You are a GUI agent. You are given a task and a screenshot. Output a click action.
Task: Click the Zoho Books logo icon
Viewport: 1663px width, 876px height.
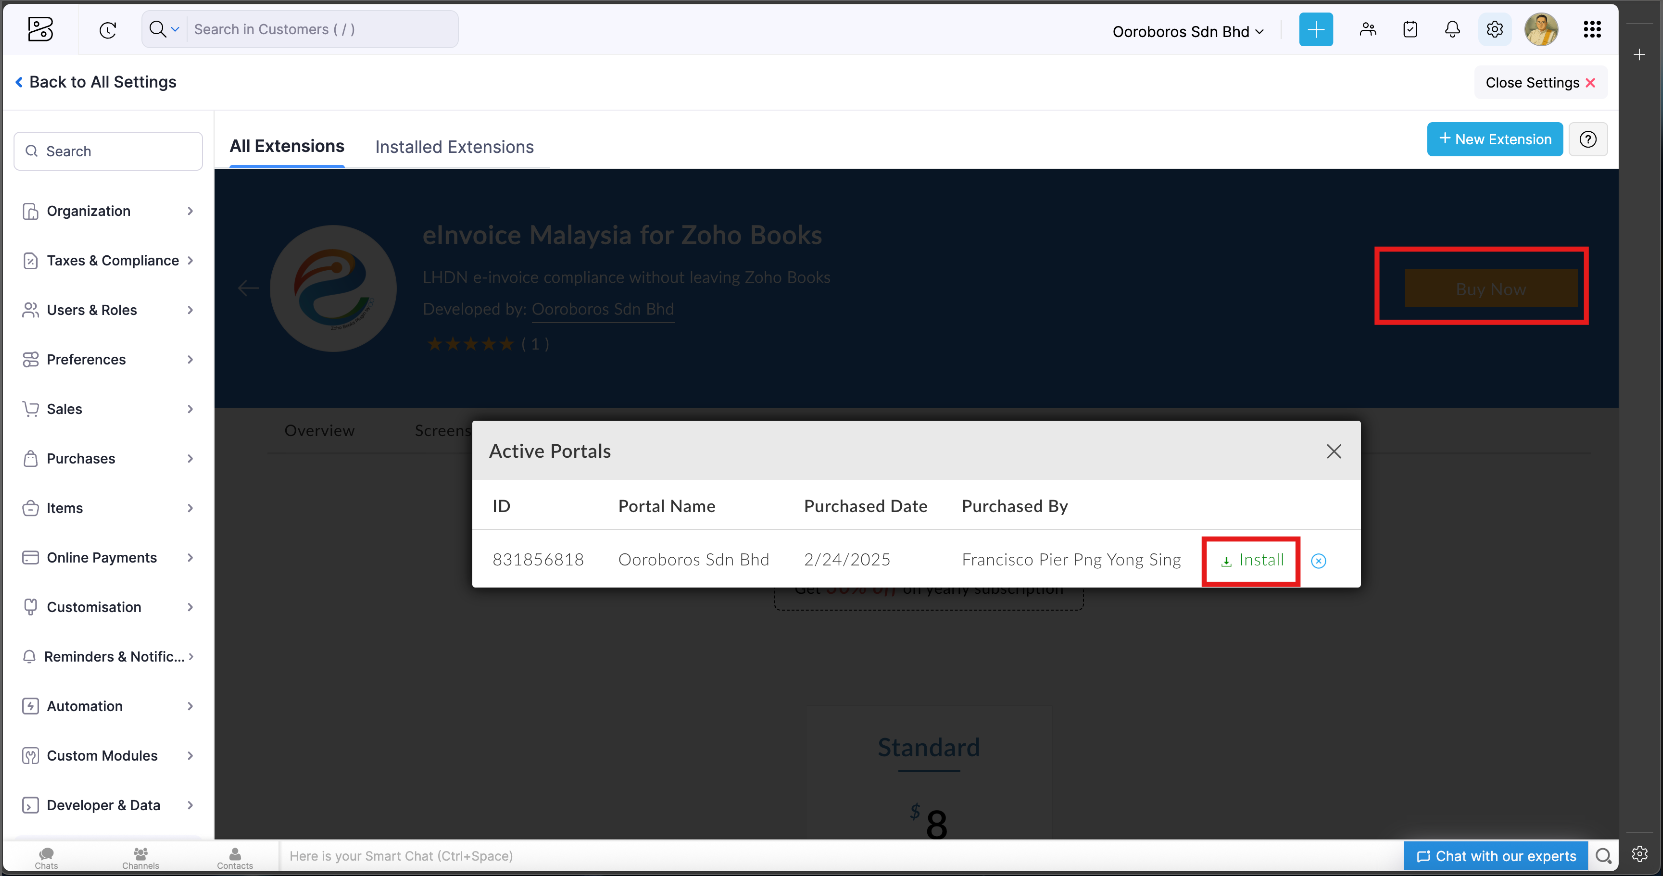40,30
